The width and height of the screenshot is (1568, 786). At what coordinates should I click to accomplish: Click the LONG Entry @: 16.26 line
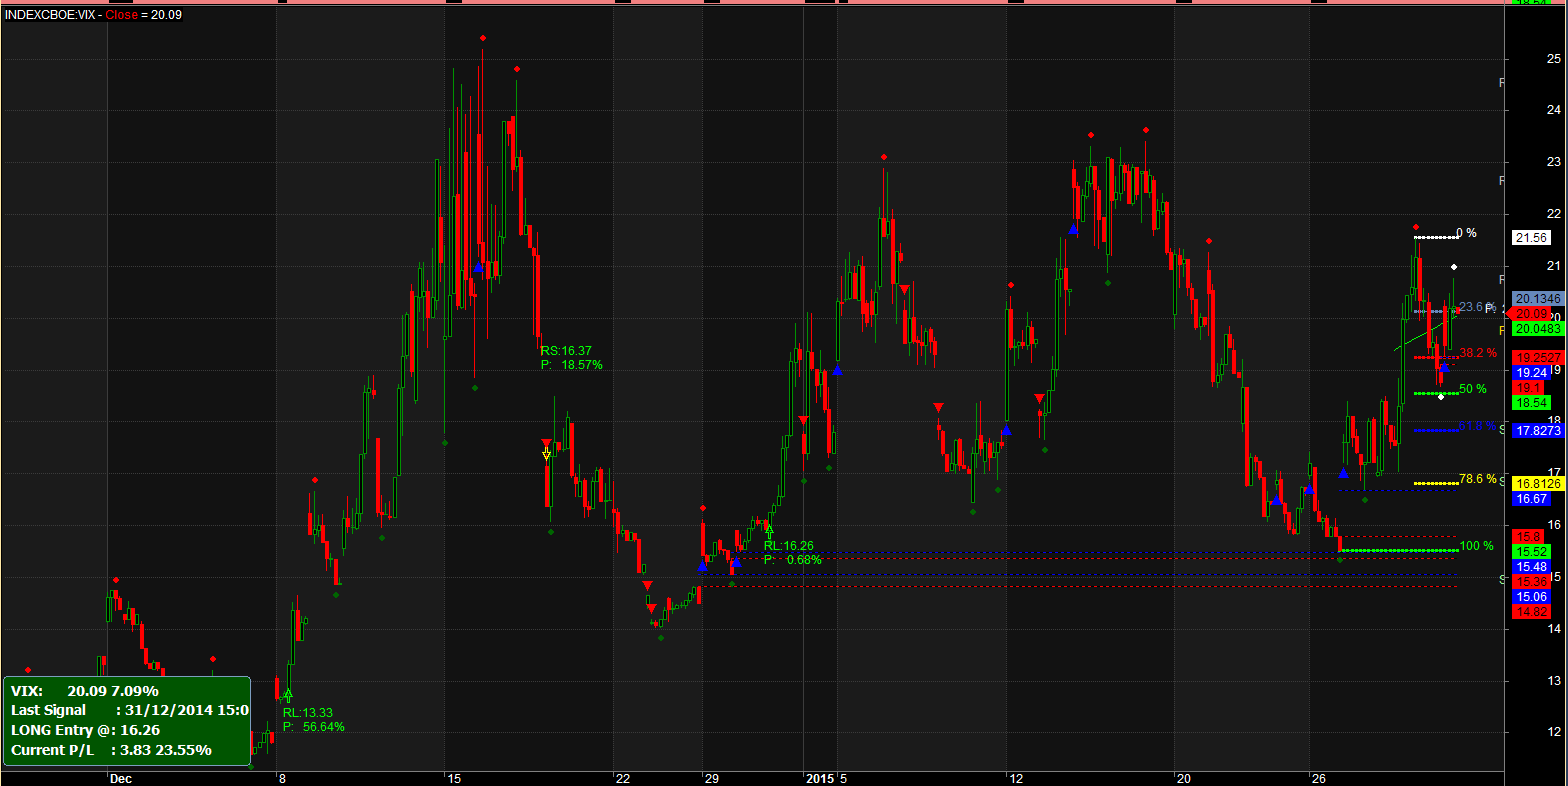pos(85,730)
